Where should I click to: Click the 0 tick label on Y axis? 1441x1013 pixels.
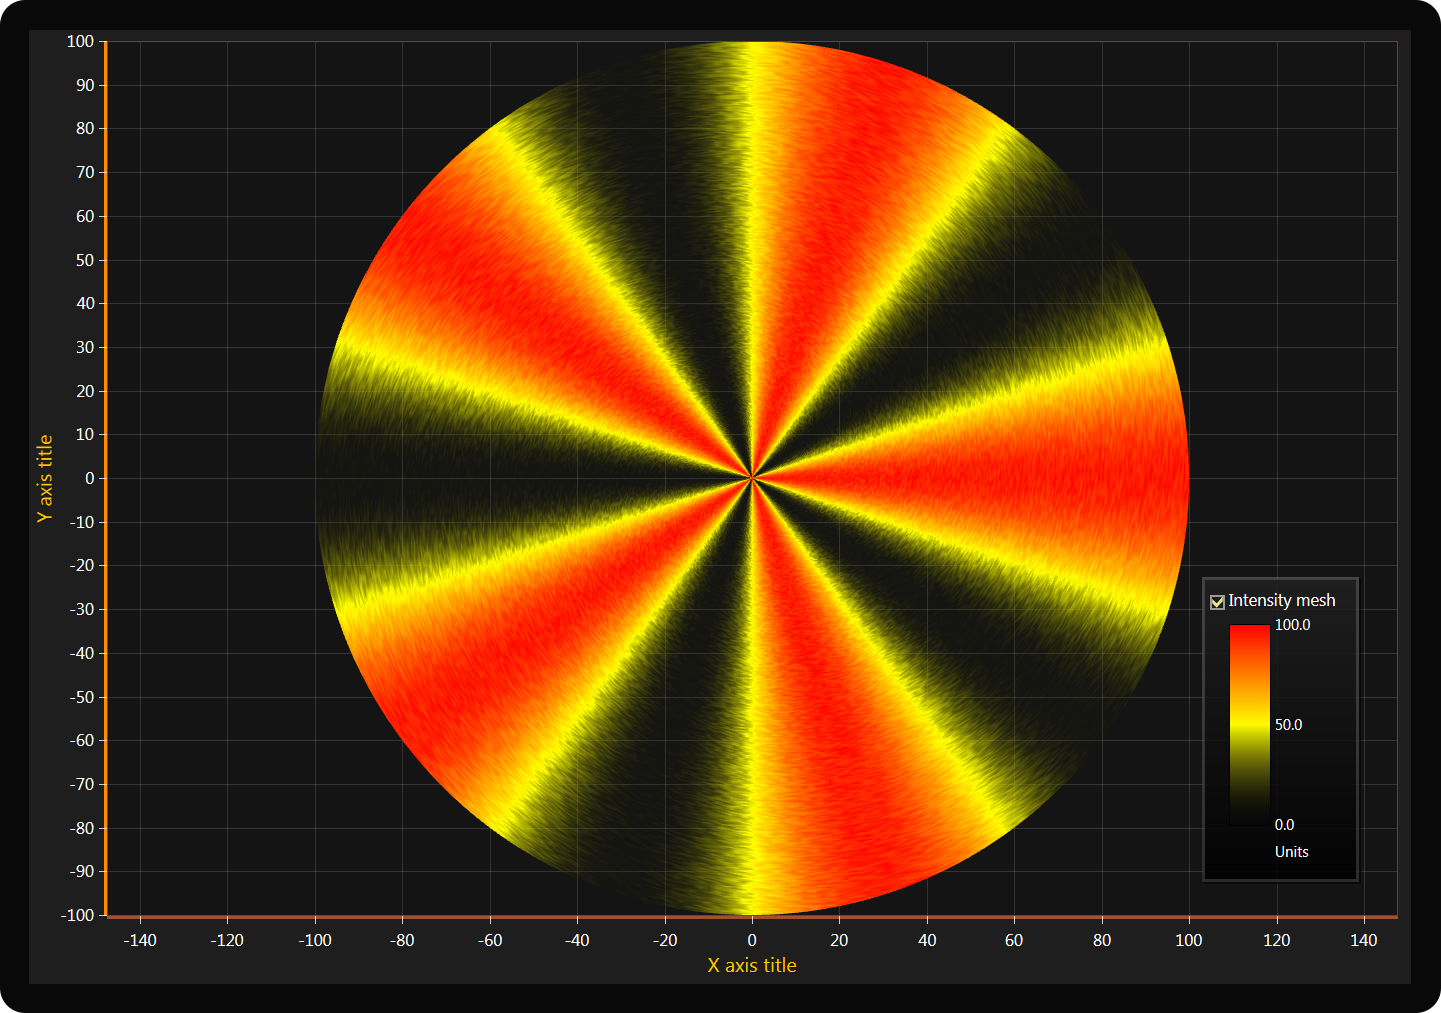tap(89, 479)
